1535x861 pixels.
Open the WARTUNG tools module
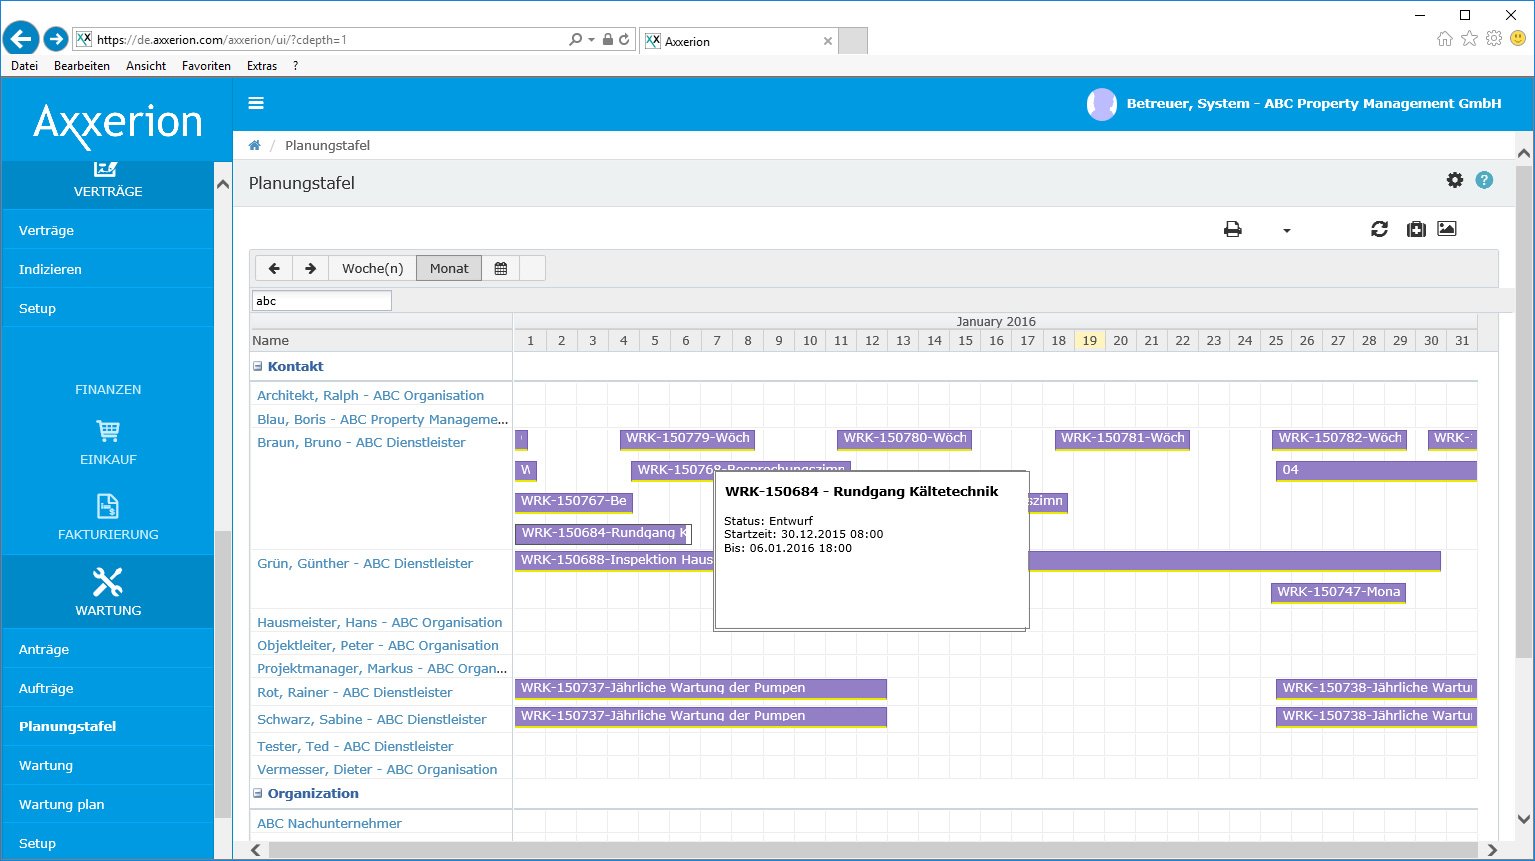[108, 591]
